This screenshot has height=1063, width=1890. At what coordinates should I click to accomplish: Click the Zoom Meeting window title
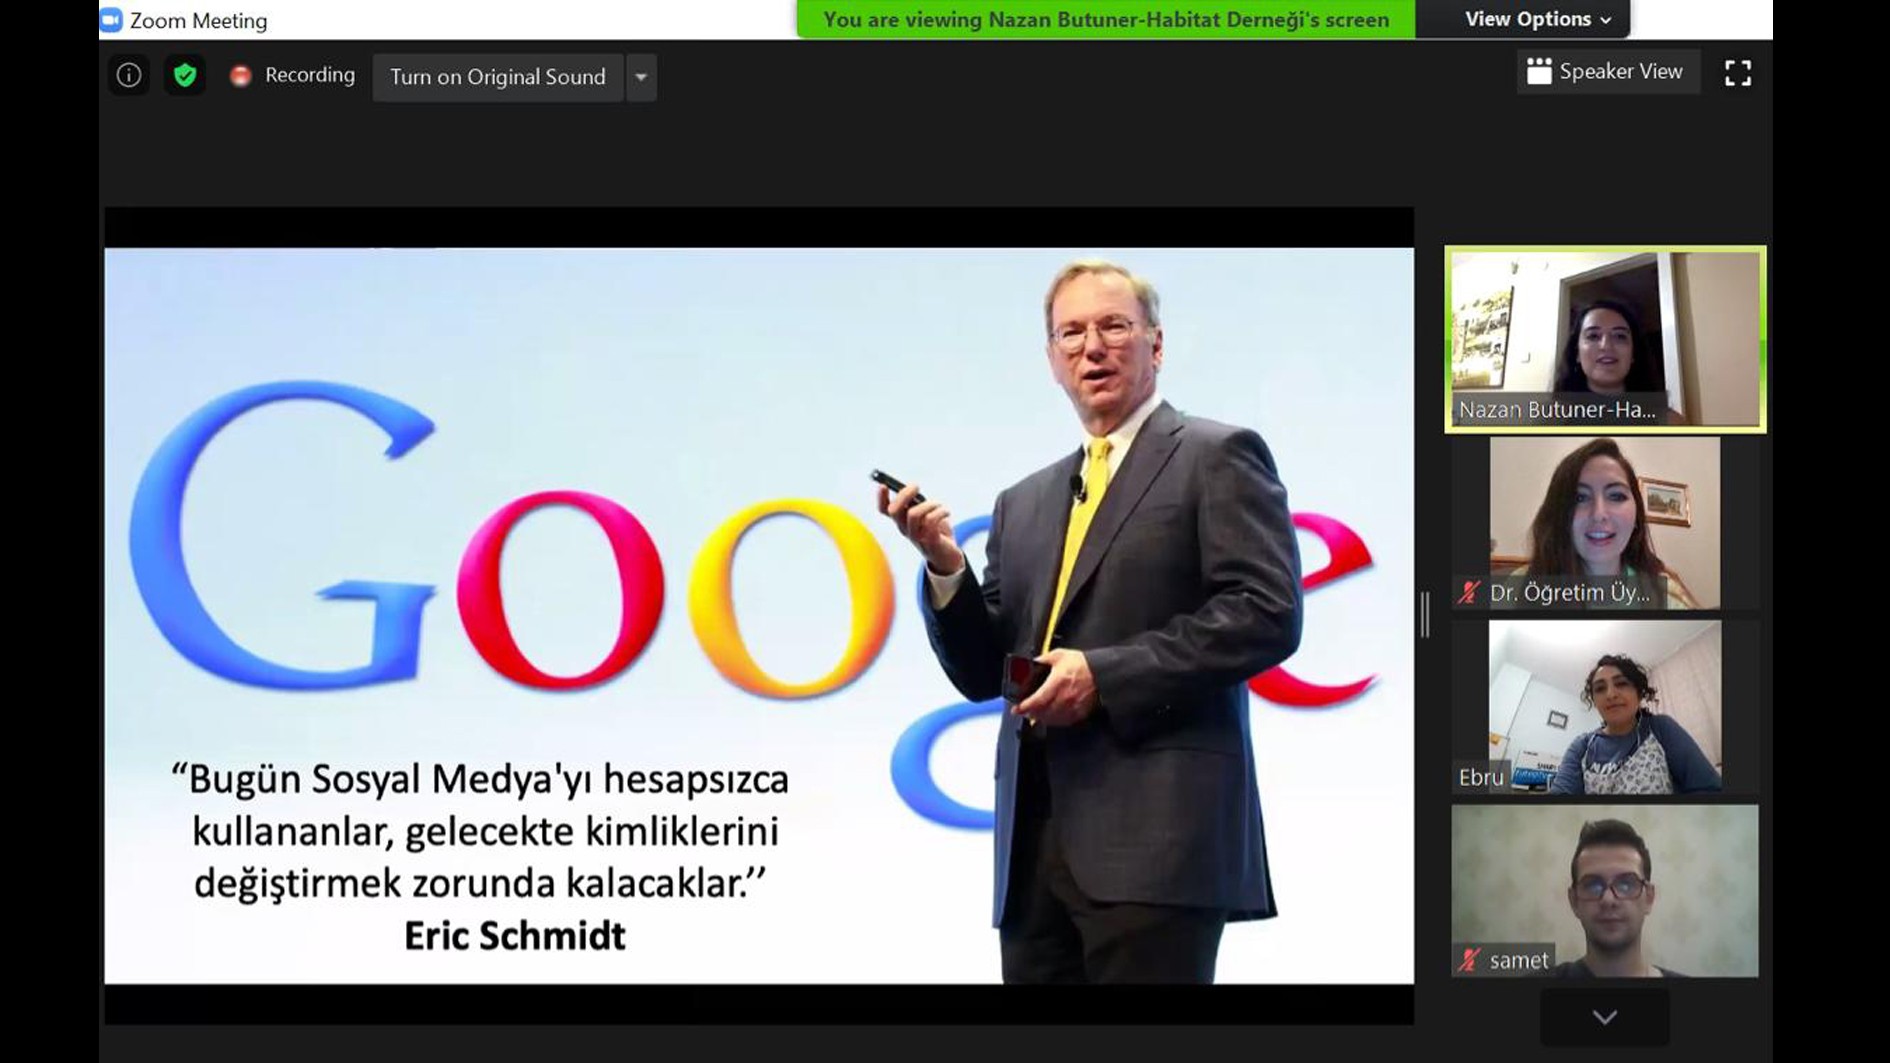pos(199,20)
